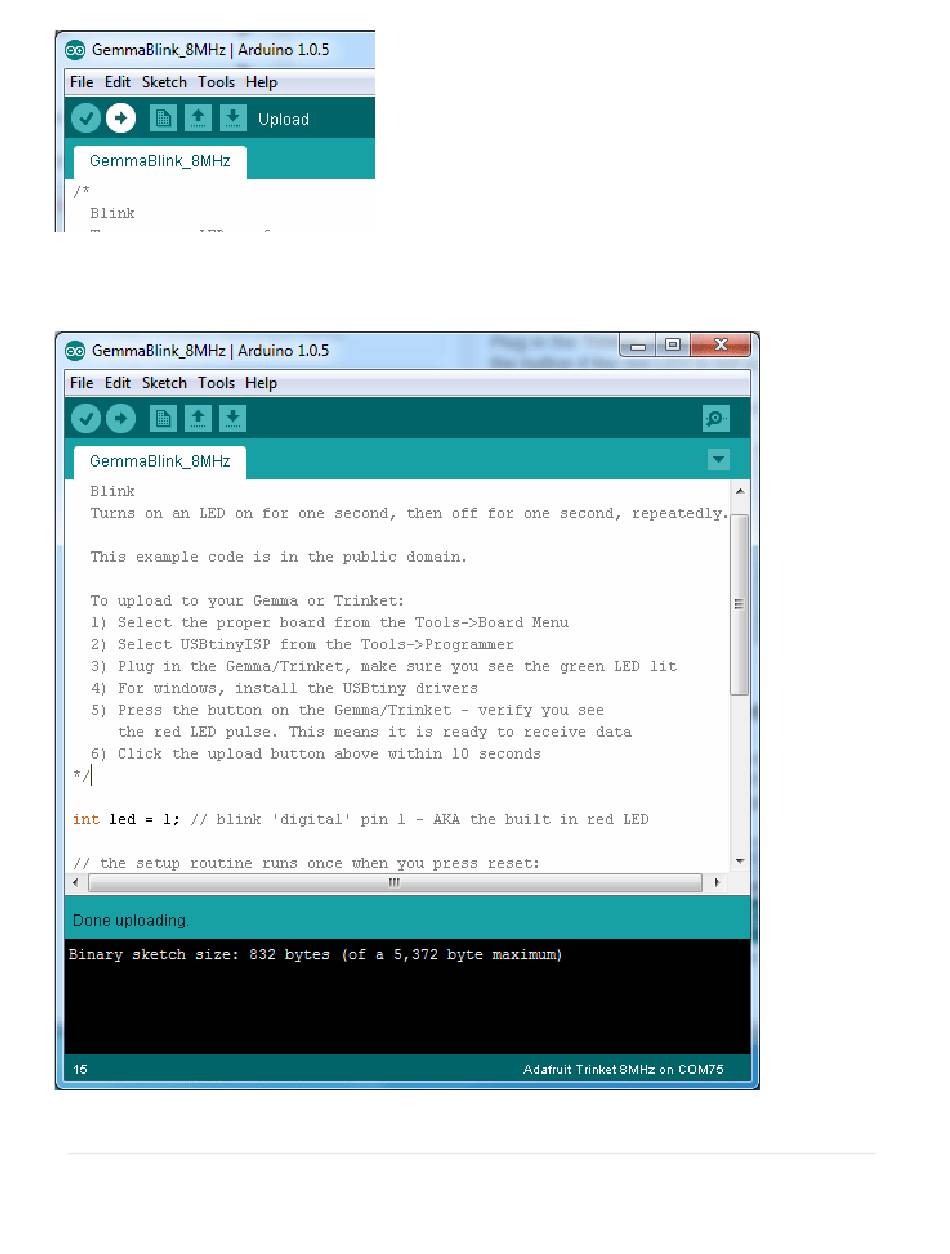950x1254 pixels.
Task: Click Verify icon in upper cropped Arduino window
Action: point(87,118)
